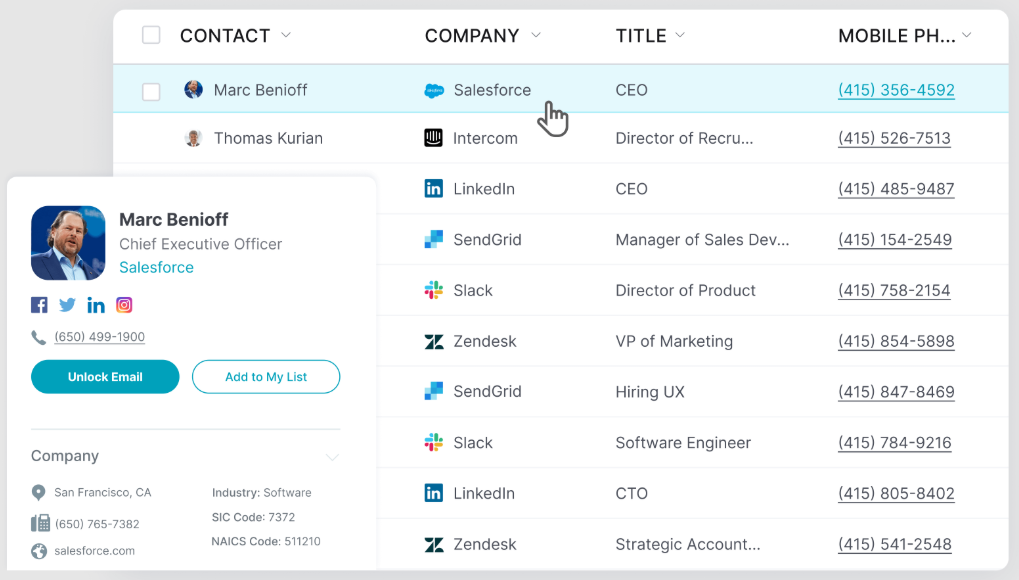Click the LinkedIn logo in the CTO row
1019x580 pixels.
(433, 493)
